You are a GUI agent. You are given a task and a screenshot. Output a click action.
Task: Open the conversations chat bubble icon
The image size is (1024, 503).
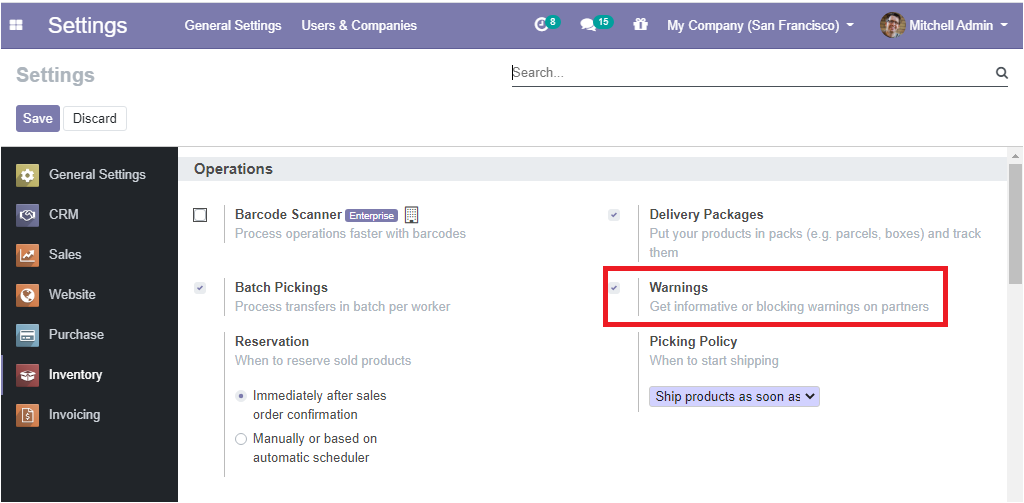pos(588,25)
